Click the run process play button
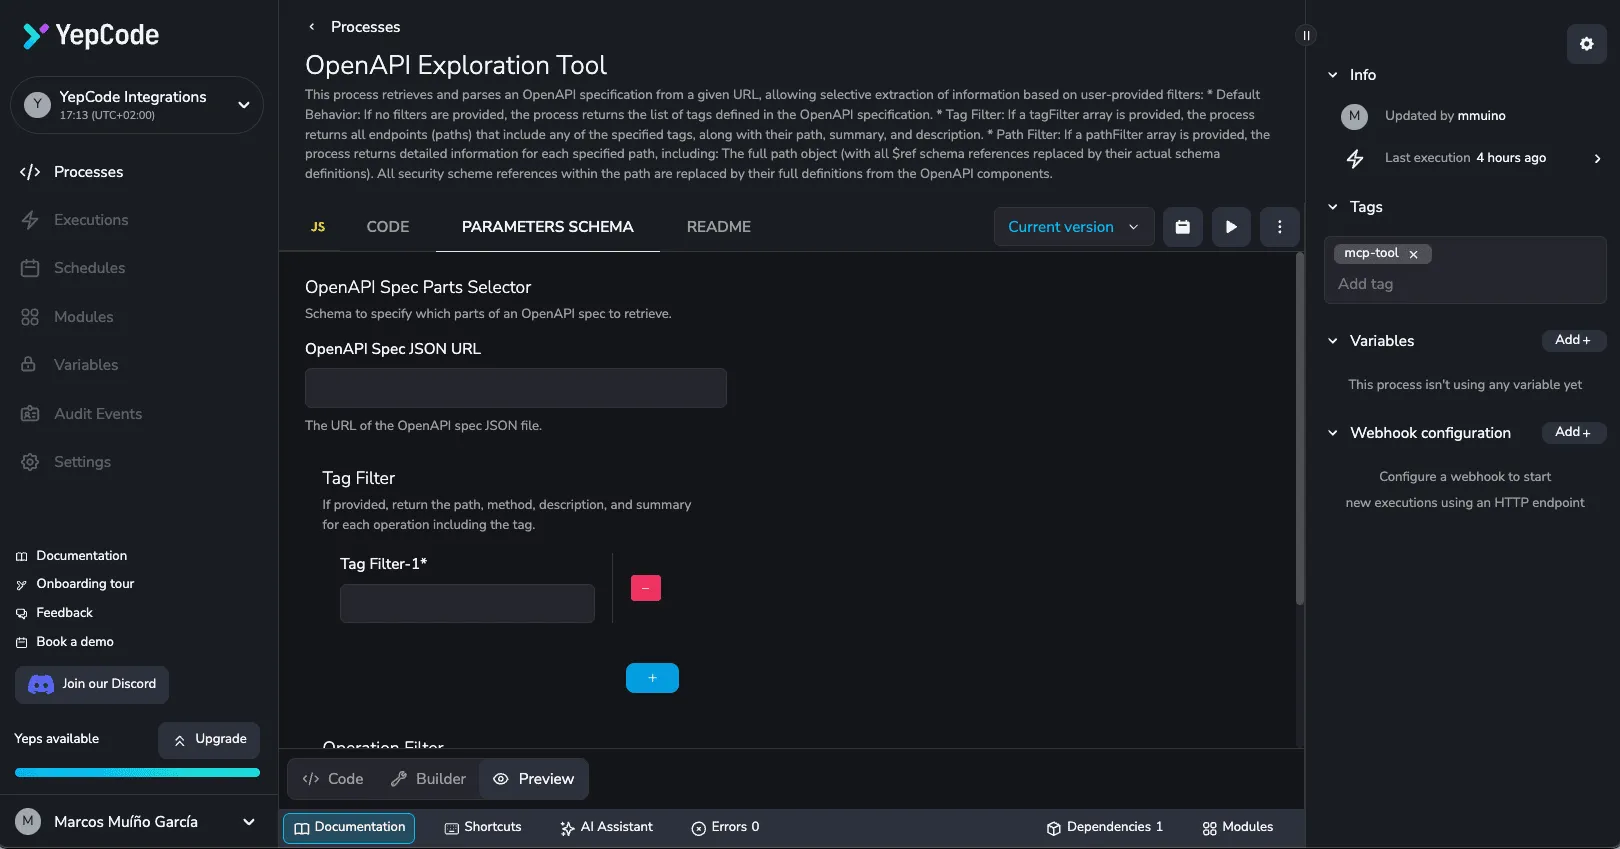 (1231, 227)
